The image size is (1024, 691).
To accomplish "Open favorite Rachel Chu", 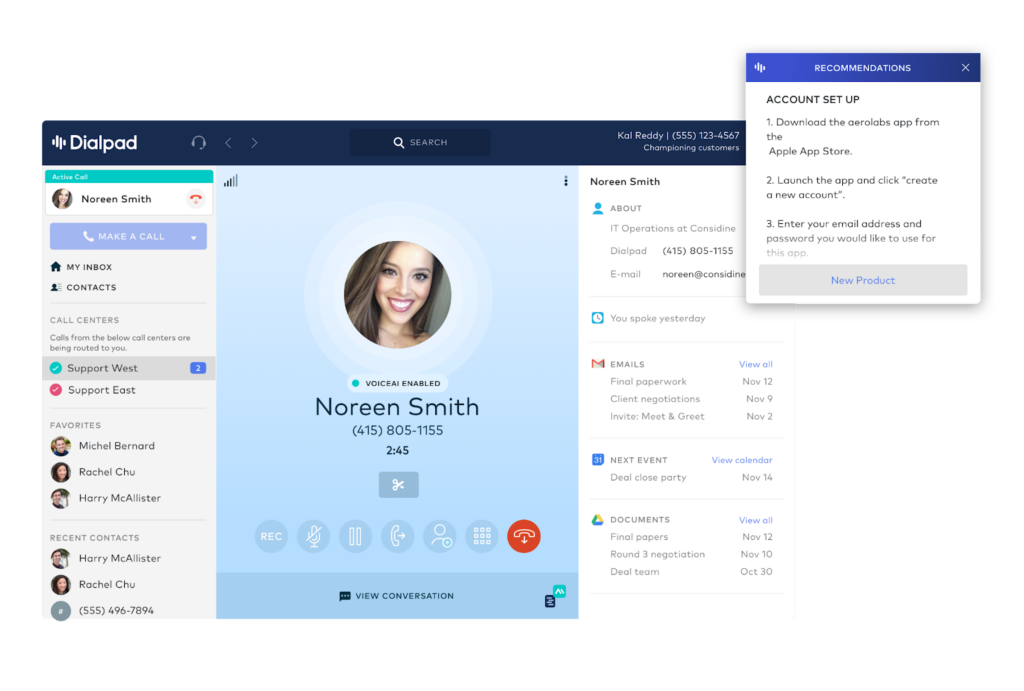I will point(93,472).
